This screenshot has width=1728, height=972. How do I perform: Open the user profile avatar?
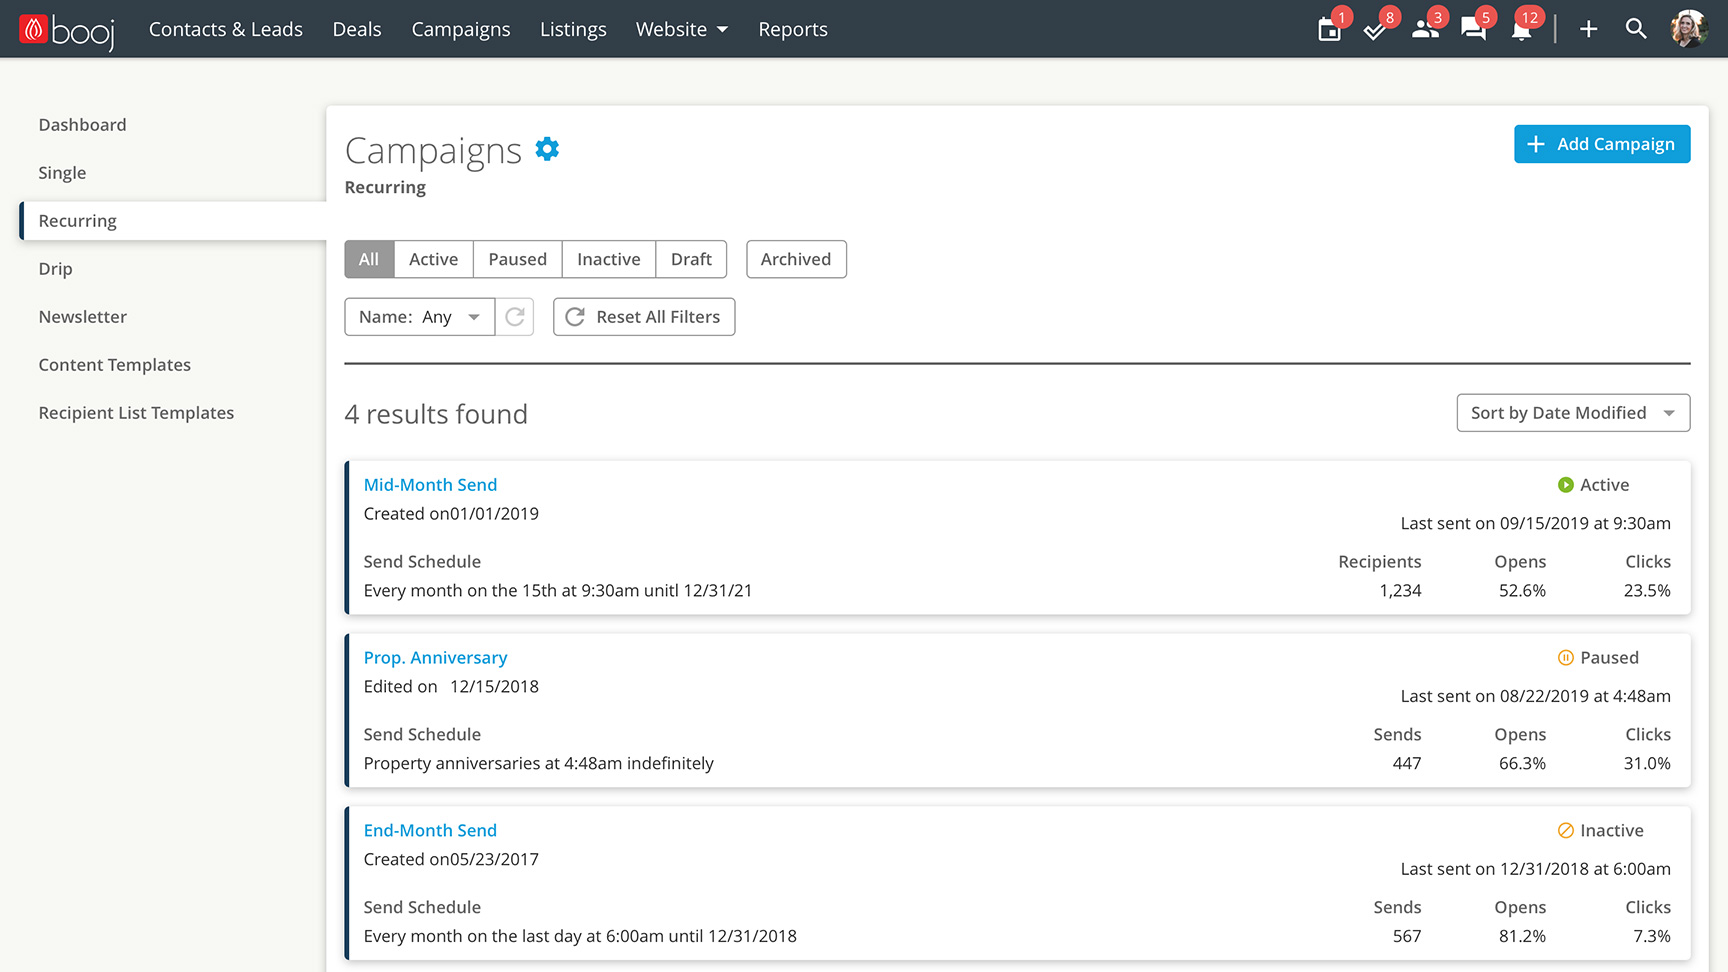click(1688, 29)
